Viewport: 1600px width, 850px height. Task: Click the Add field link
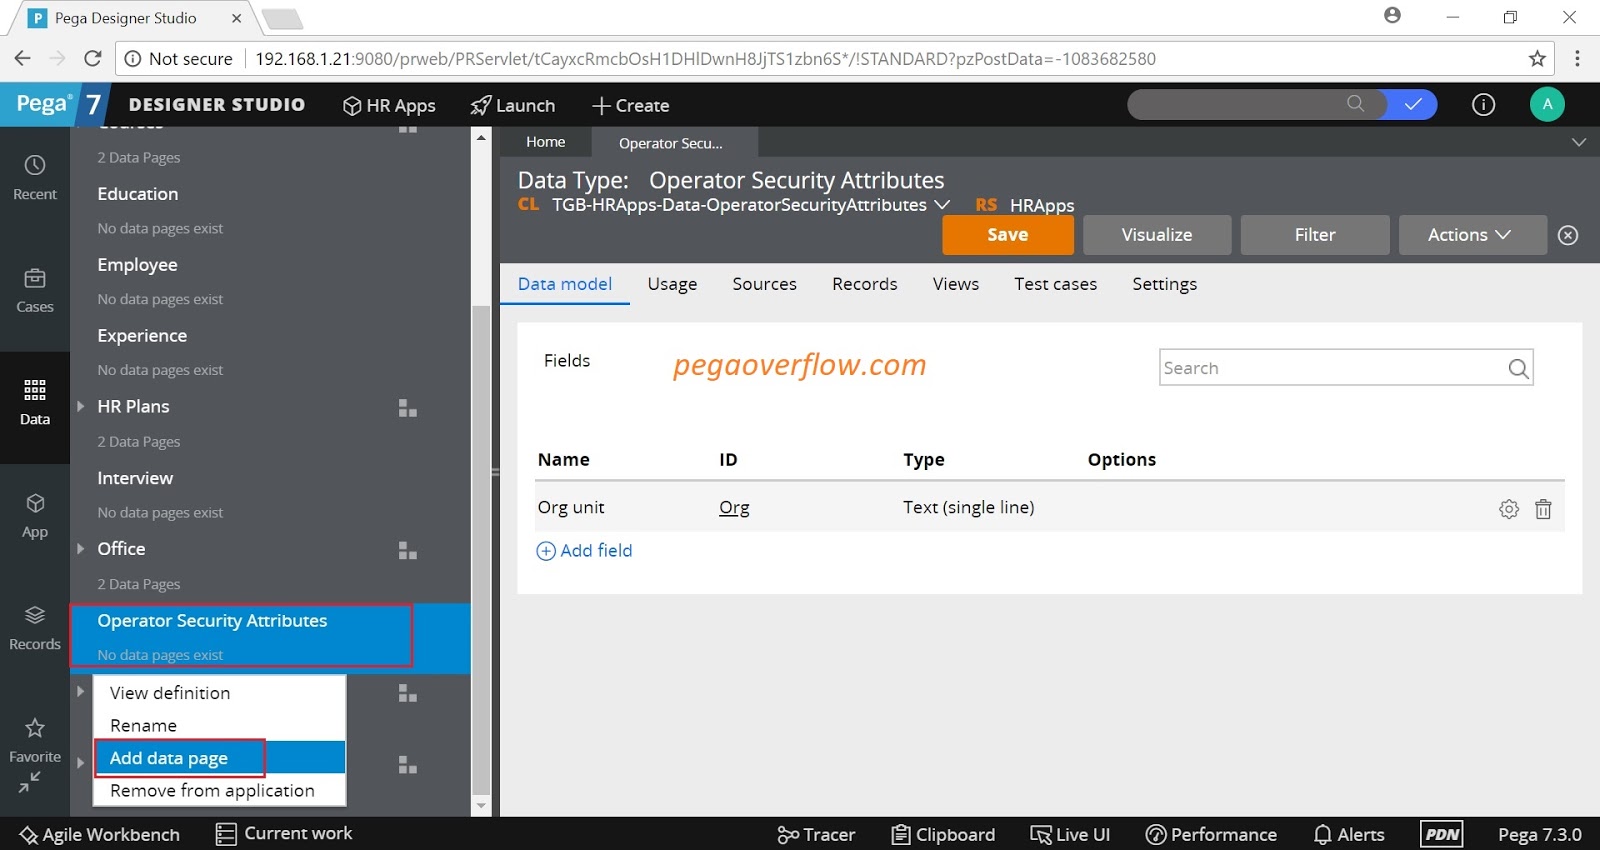pos(585,551)
